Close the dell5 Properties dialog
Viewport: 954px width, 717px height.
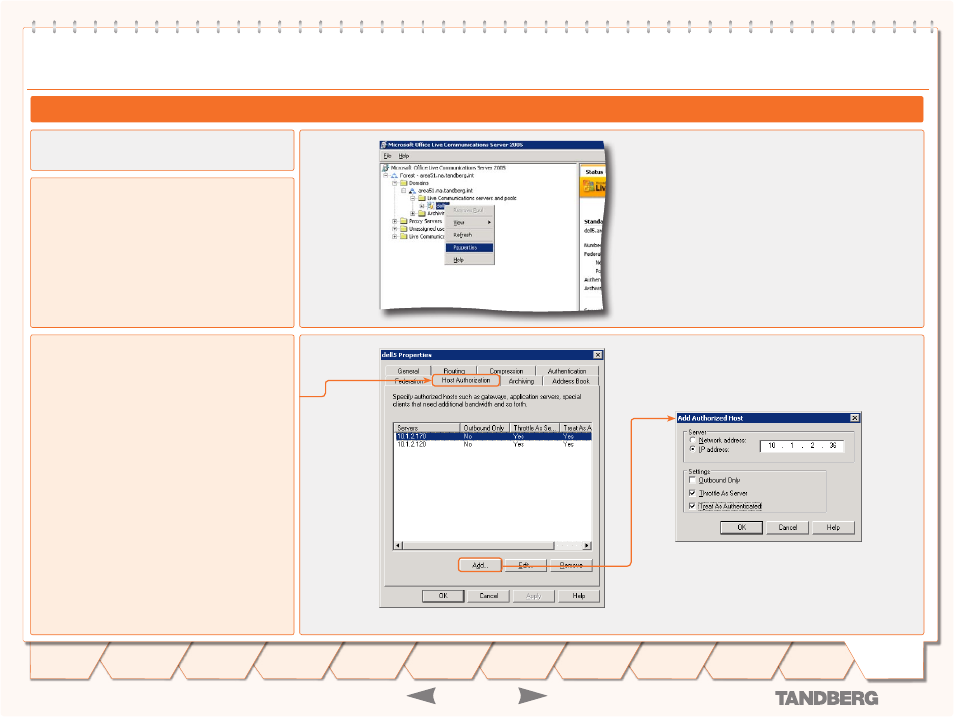point(597,355)
